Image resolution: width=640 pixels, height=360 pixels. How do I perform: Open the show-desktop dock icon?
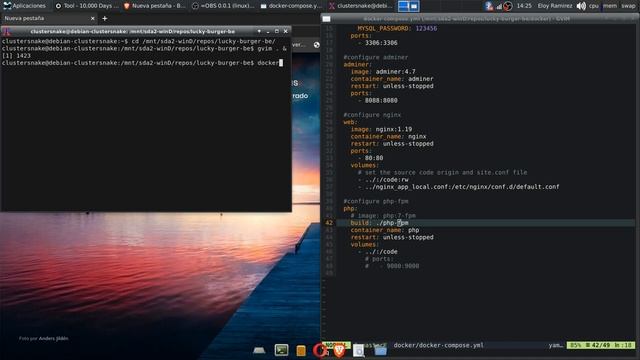click(259, 350)
